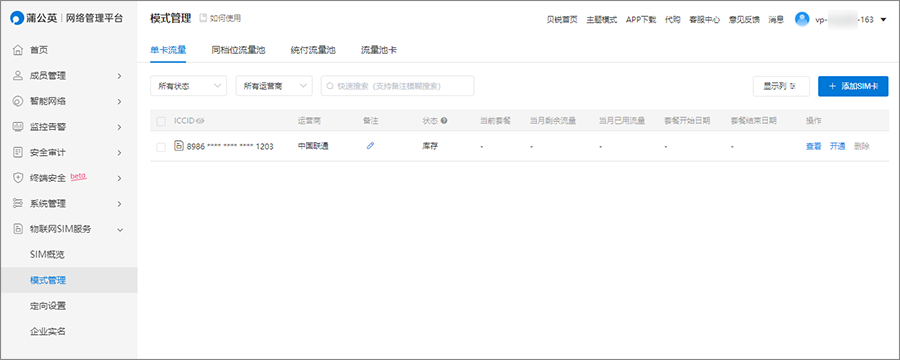Click 中国联通 carrier cell
Image resolution: width=900 pixels, height=360 pixels.
(x=313, y=146)
